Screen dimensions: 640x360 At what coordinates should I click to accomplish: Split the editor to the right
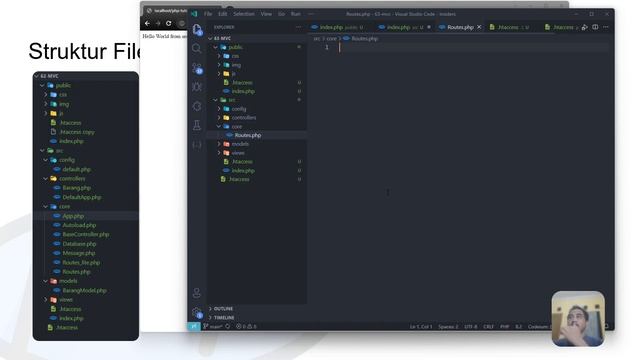[595, 27]
